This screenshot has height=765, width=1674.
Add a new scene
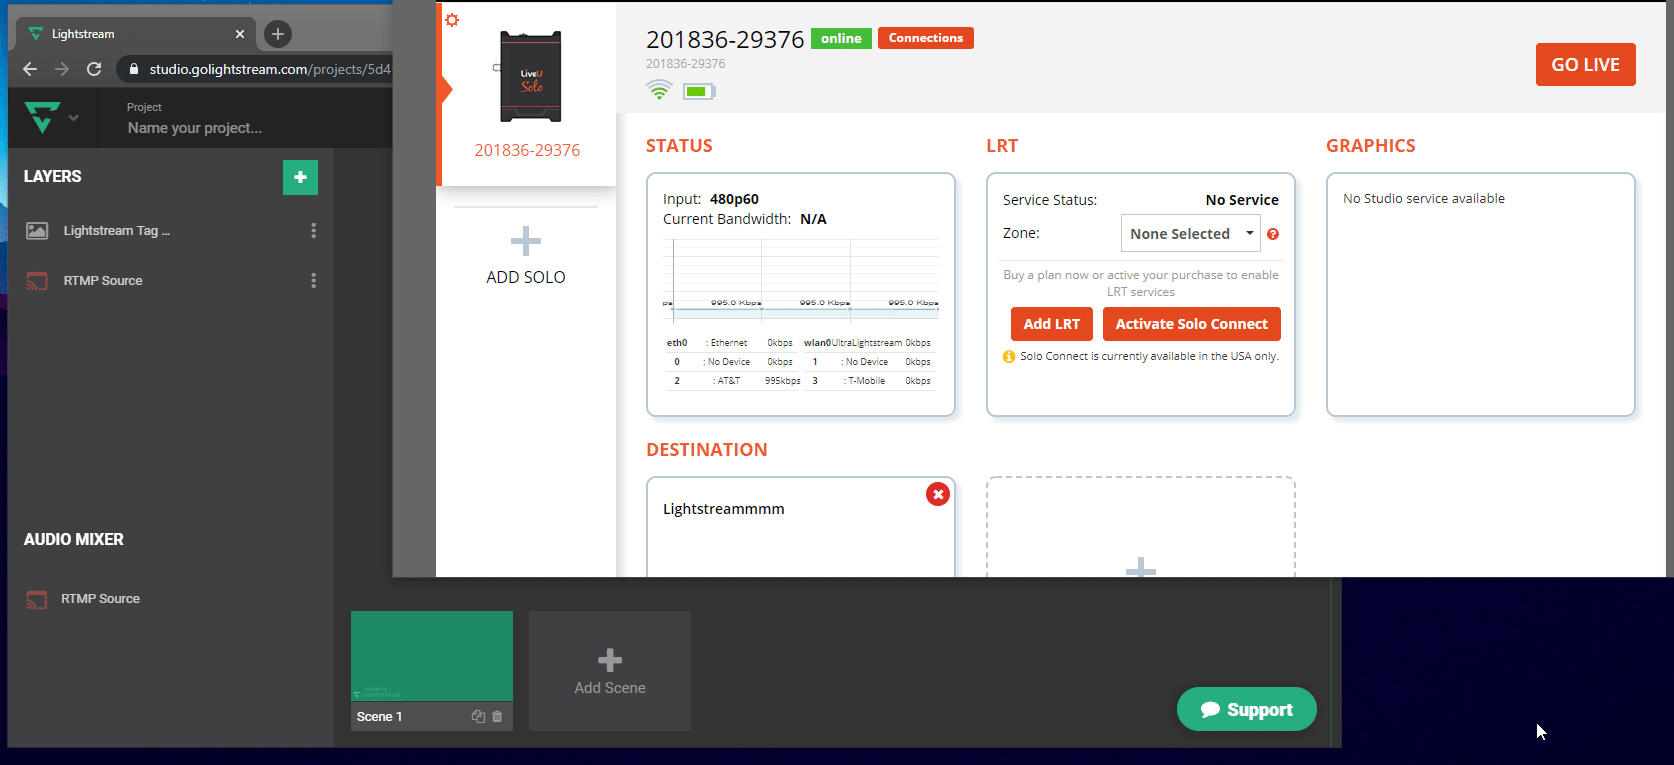(610, 671)
